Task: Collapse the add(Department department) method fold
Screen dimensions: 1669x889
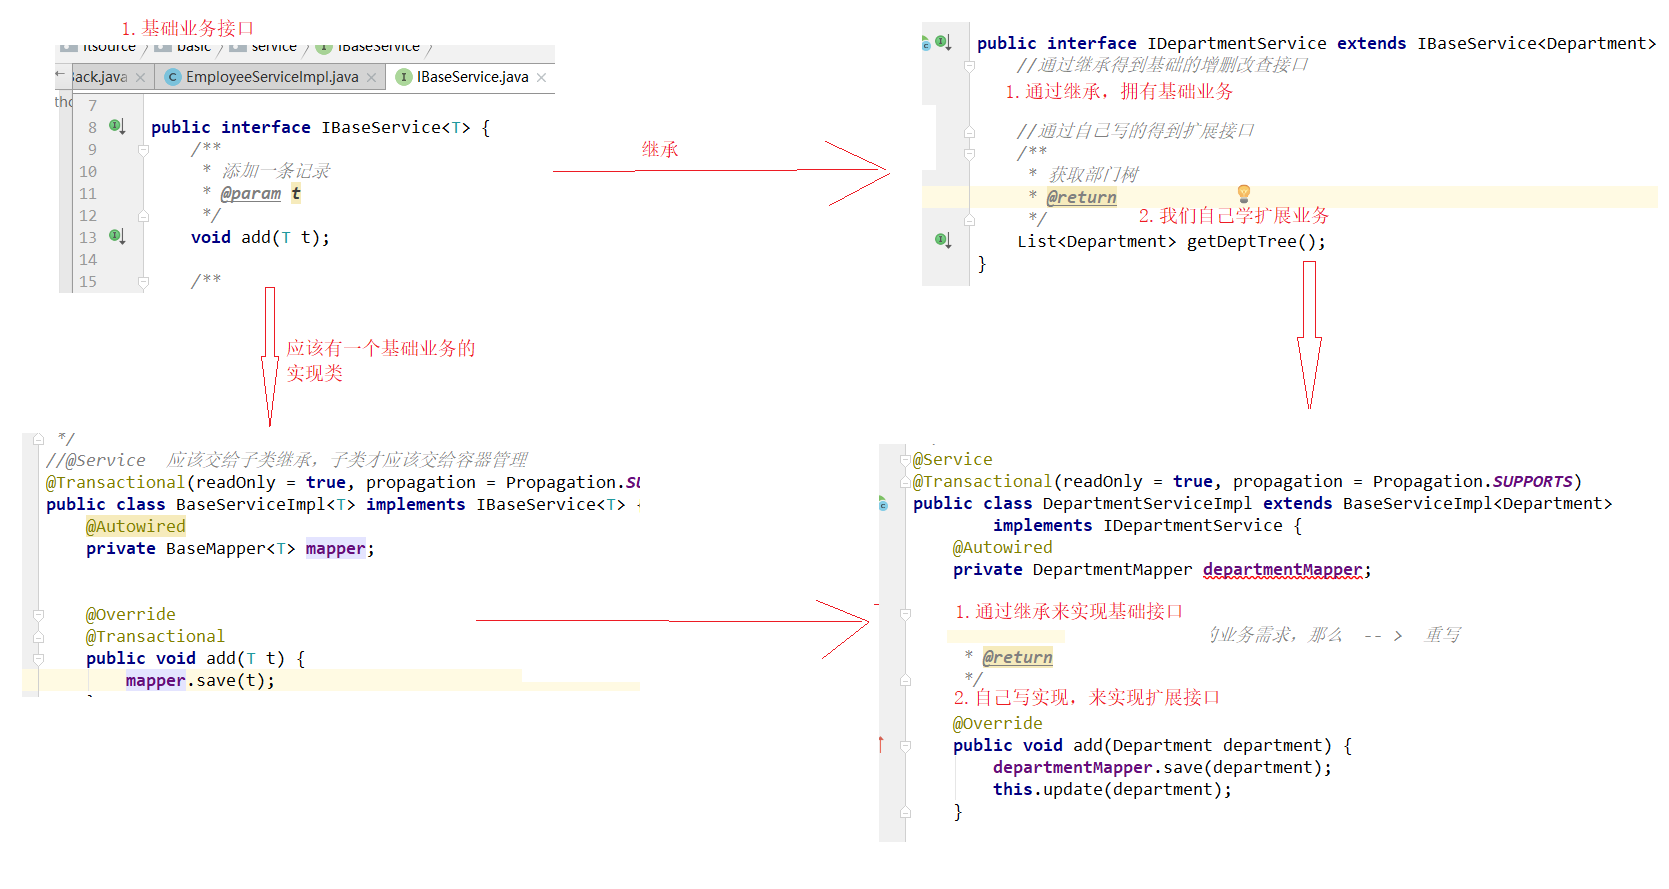Action: coord(905,746)
